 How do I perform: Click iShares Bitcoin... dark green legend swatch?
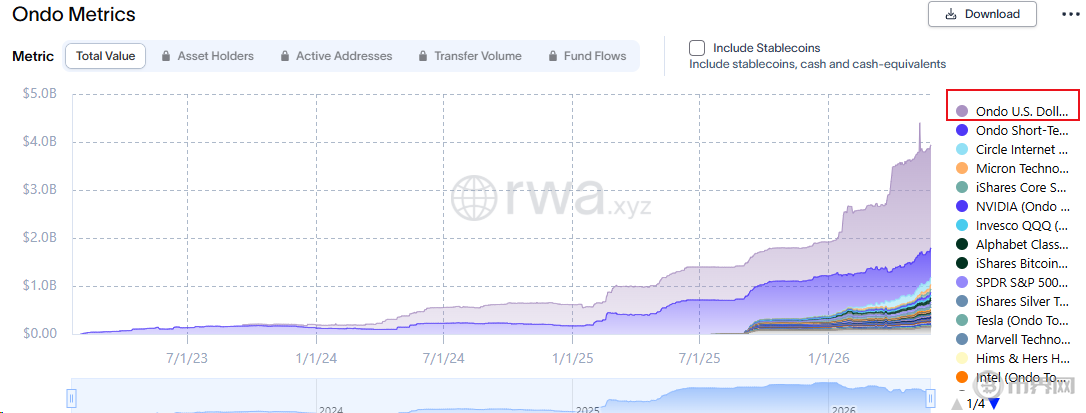pos(961,263)
